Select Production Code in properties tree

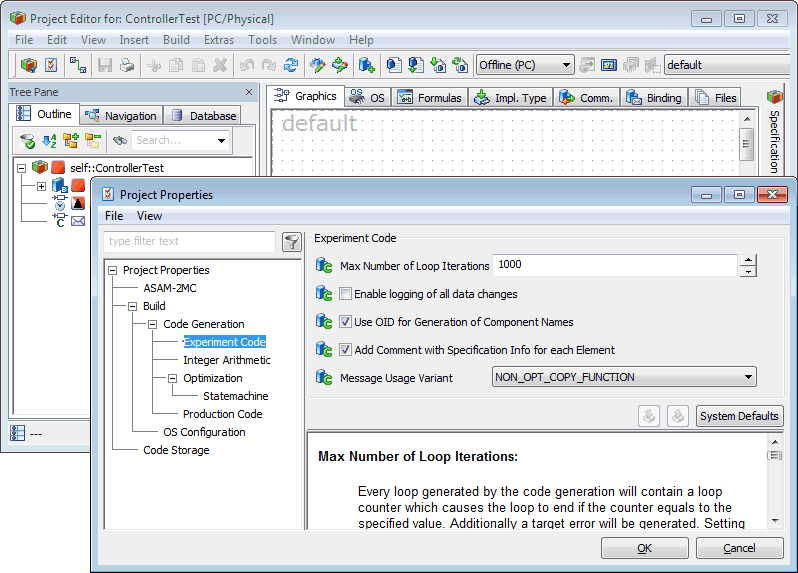[x=222, y=414]
